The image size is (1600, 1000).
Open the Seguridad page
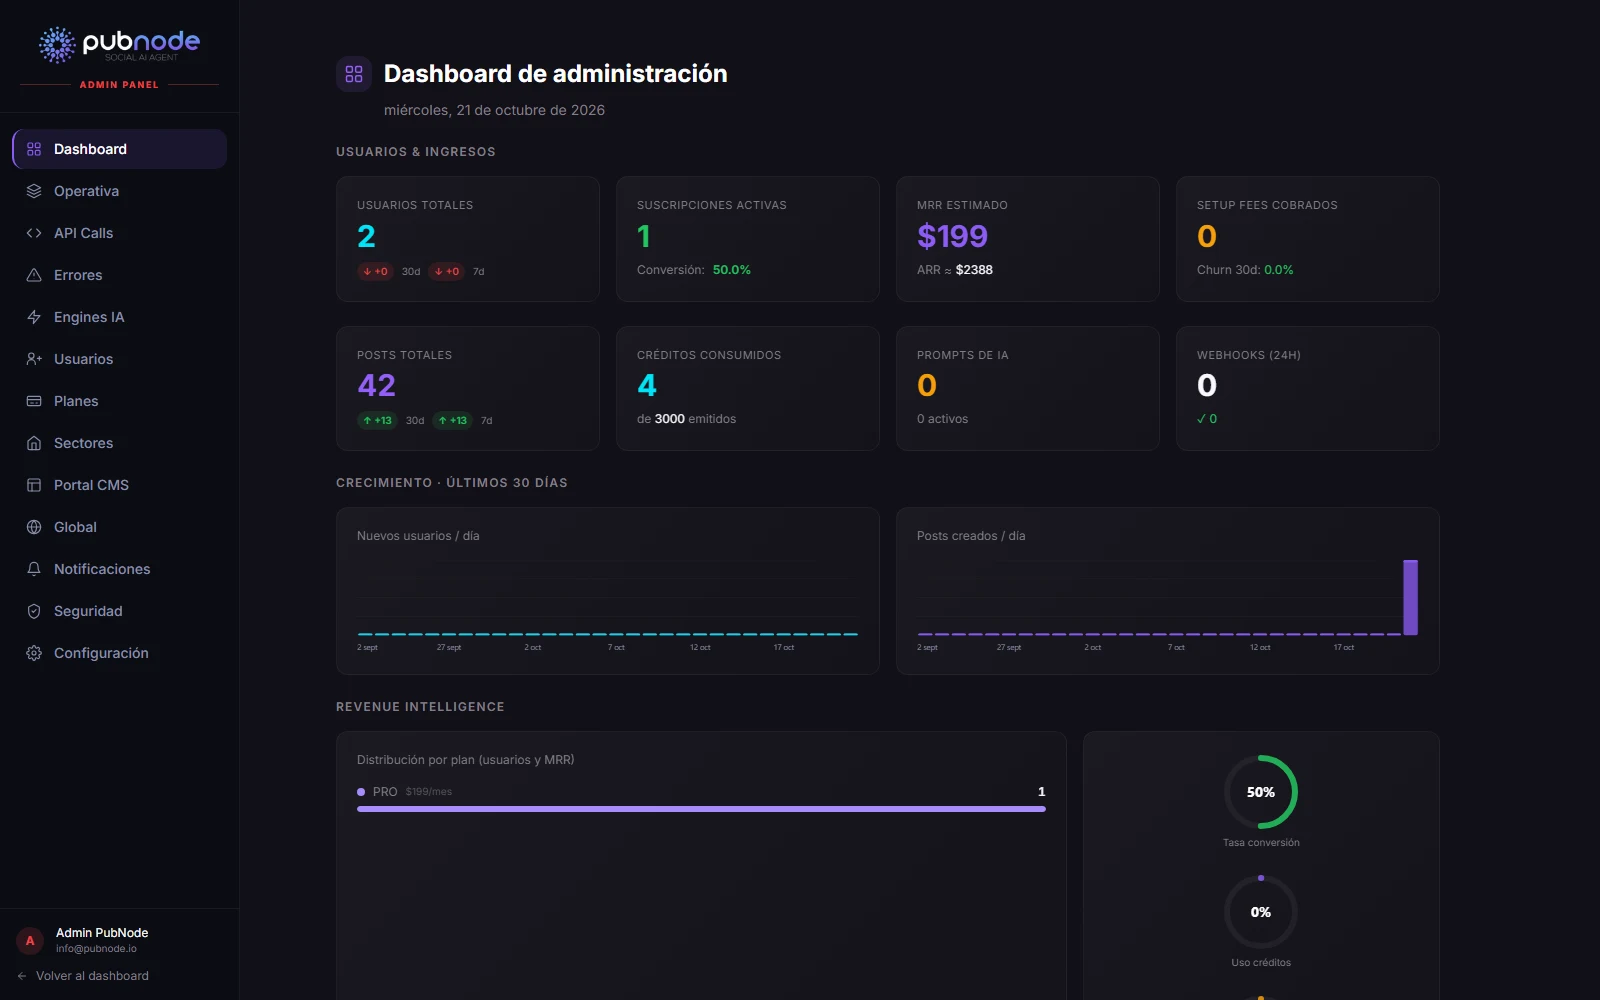coord(119,611)
